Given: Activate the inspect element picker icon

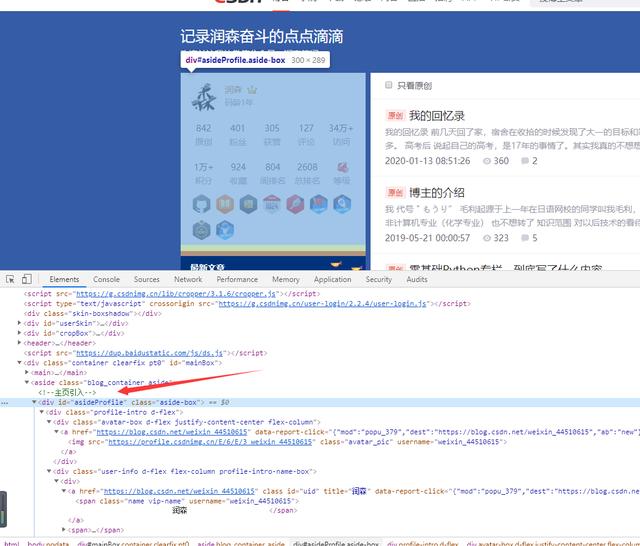Looking at the screenshot, I should point(10,279).
